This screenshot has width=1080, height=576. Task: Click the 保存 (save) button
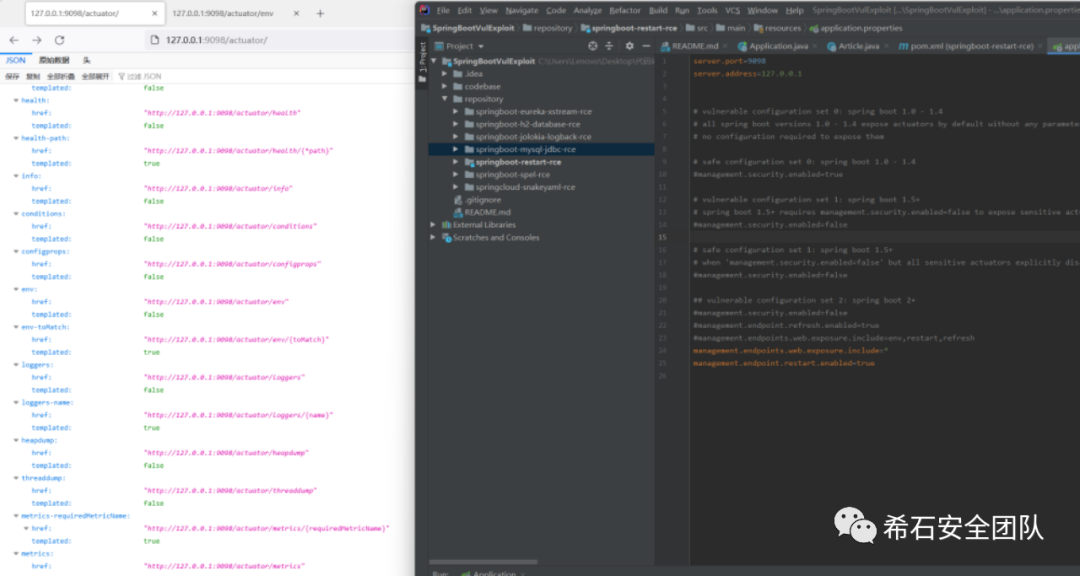tap(12, 76)
